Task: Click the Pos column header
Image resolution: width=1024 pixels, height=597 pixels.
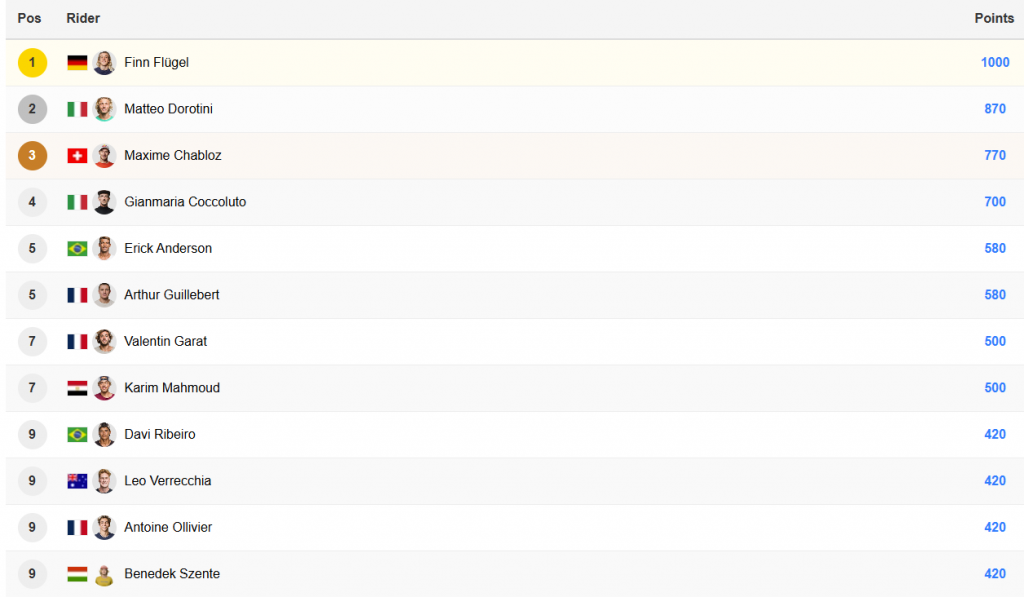Action: click(29, 19)
